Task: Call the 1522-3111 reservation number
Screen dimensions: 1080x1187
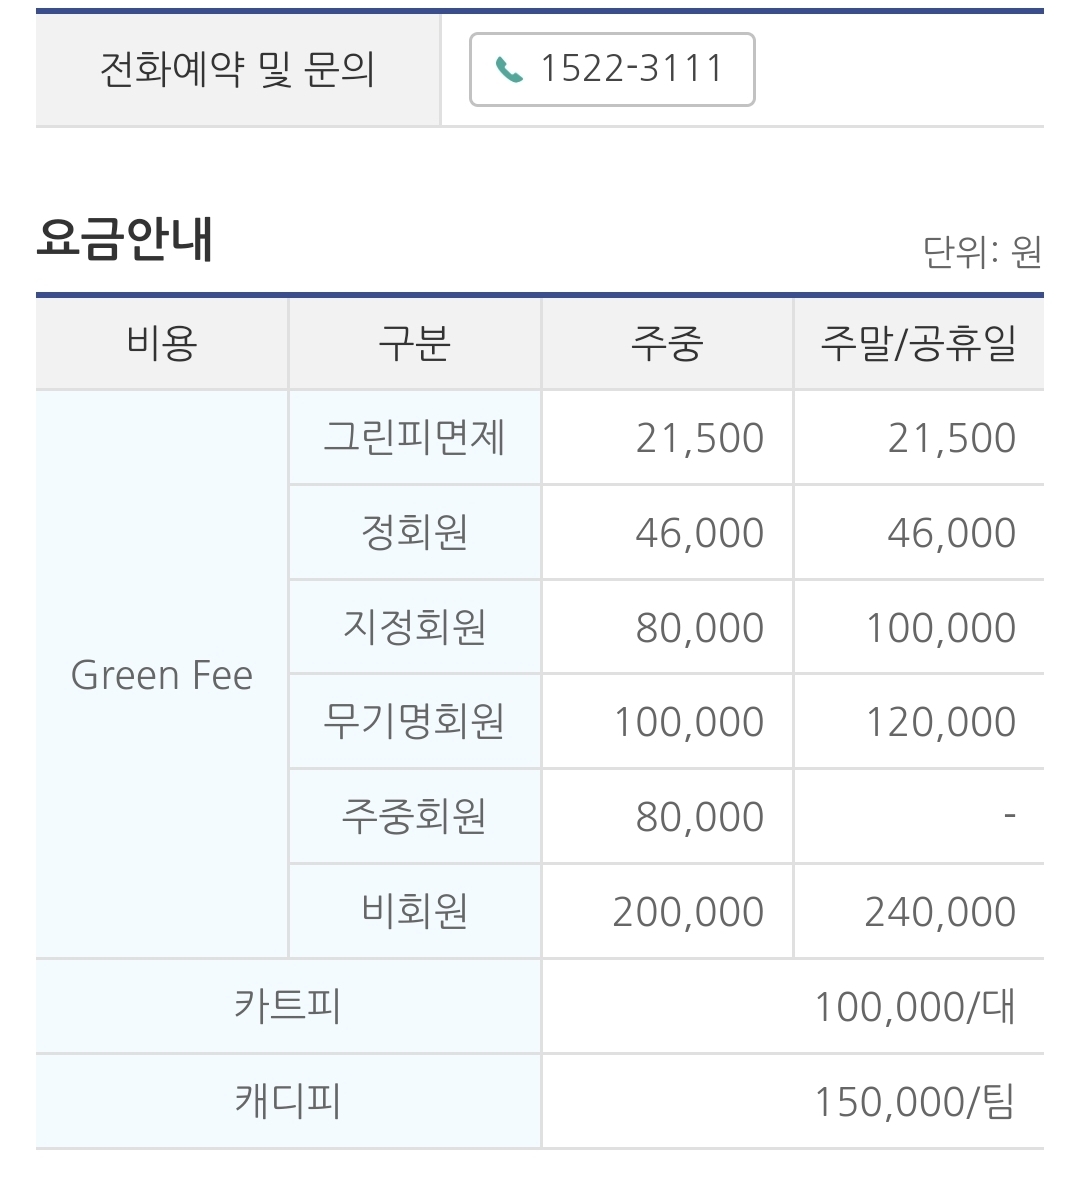Action: pos(612,69)
